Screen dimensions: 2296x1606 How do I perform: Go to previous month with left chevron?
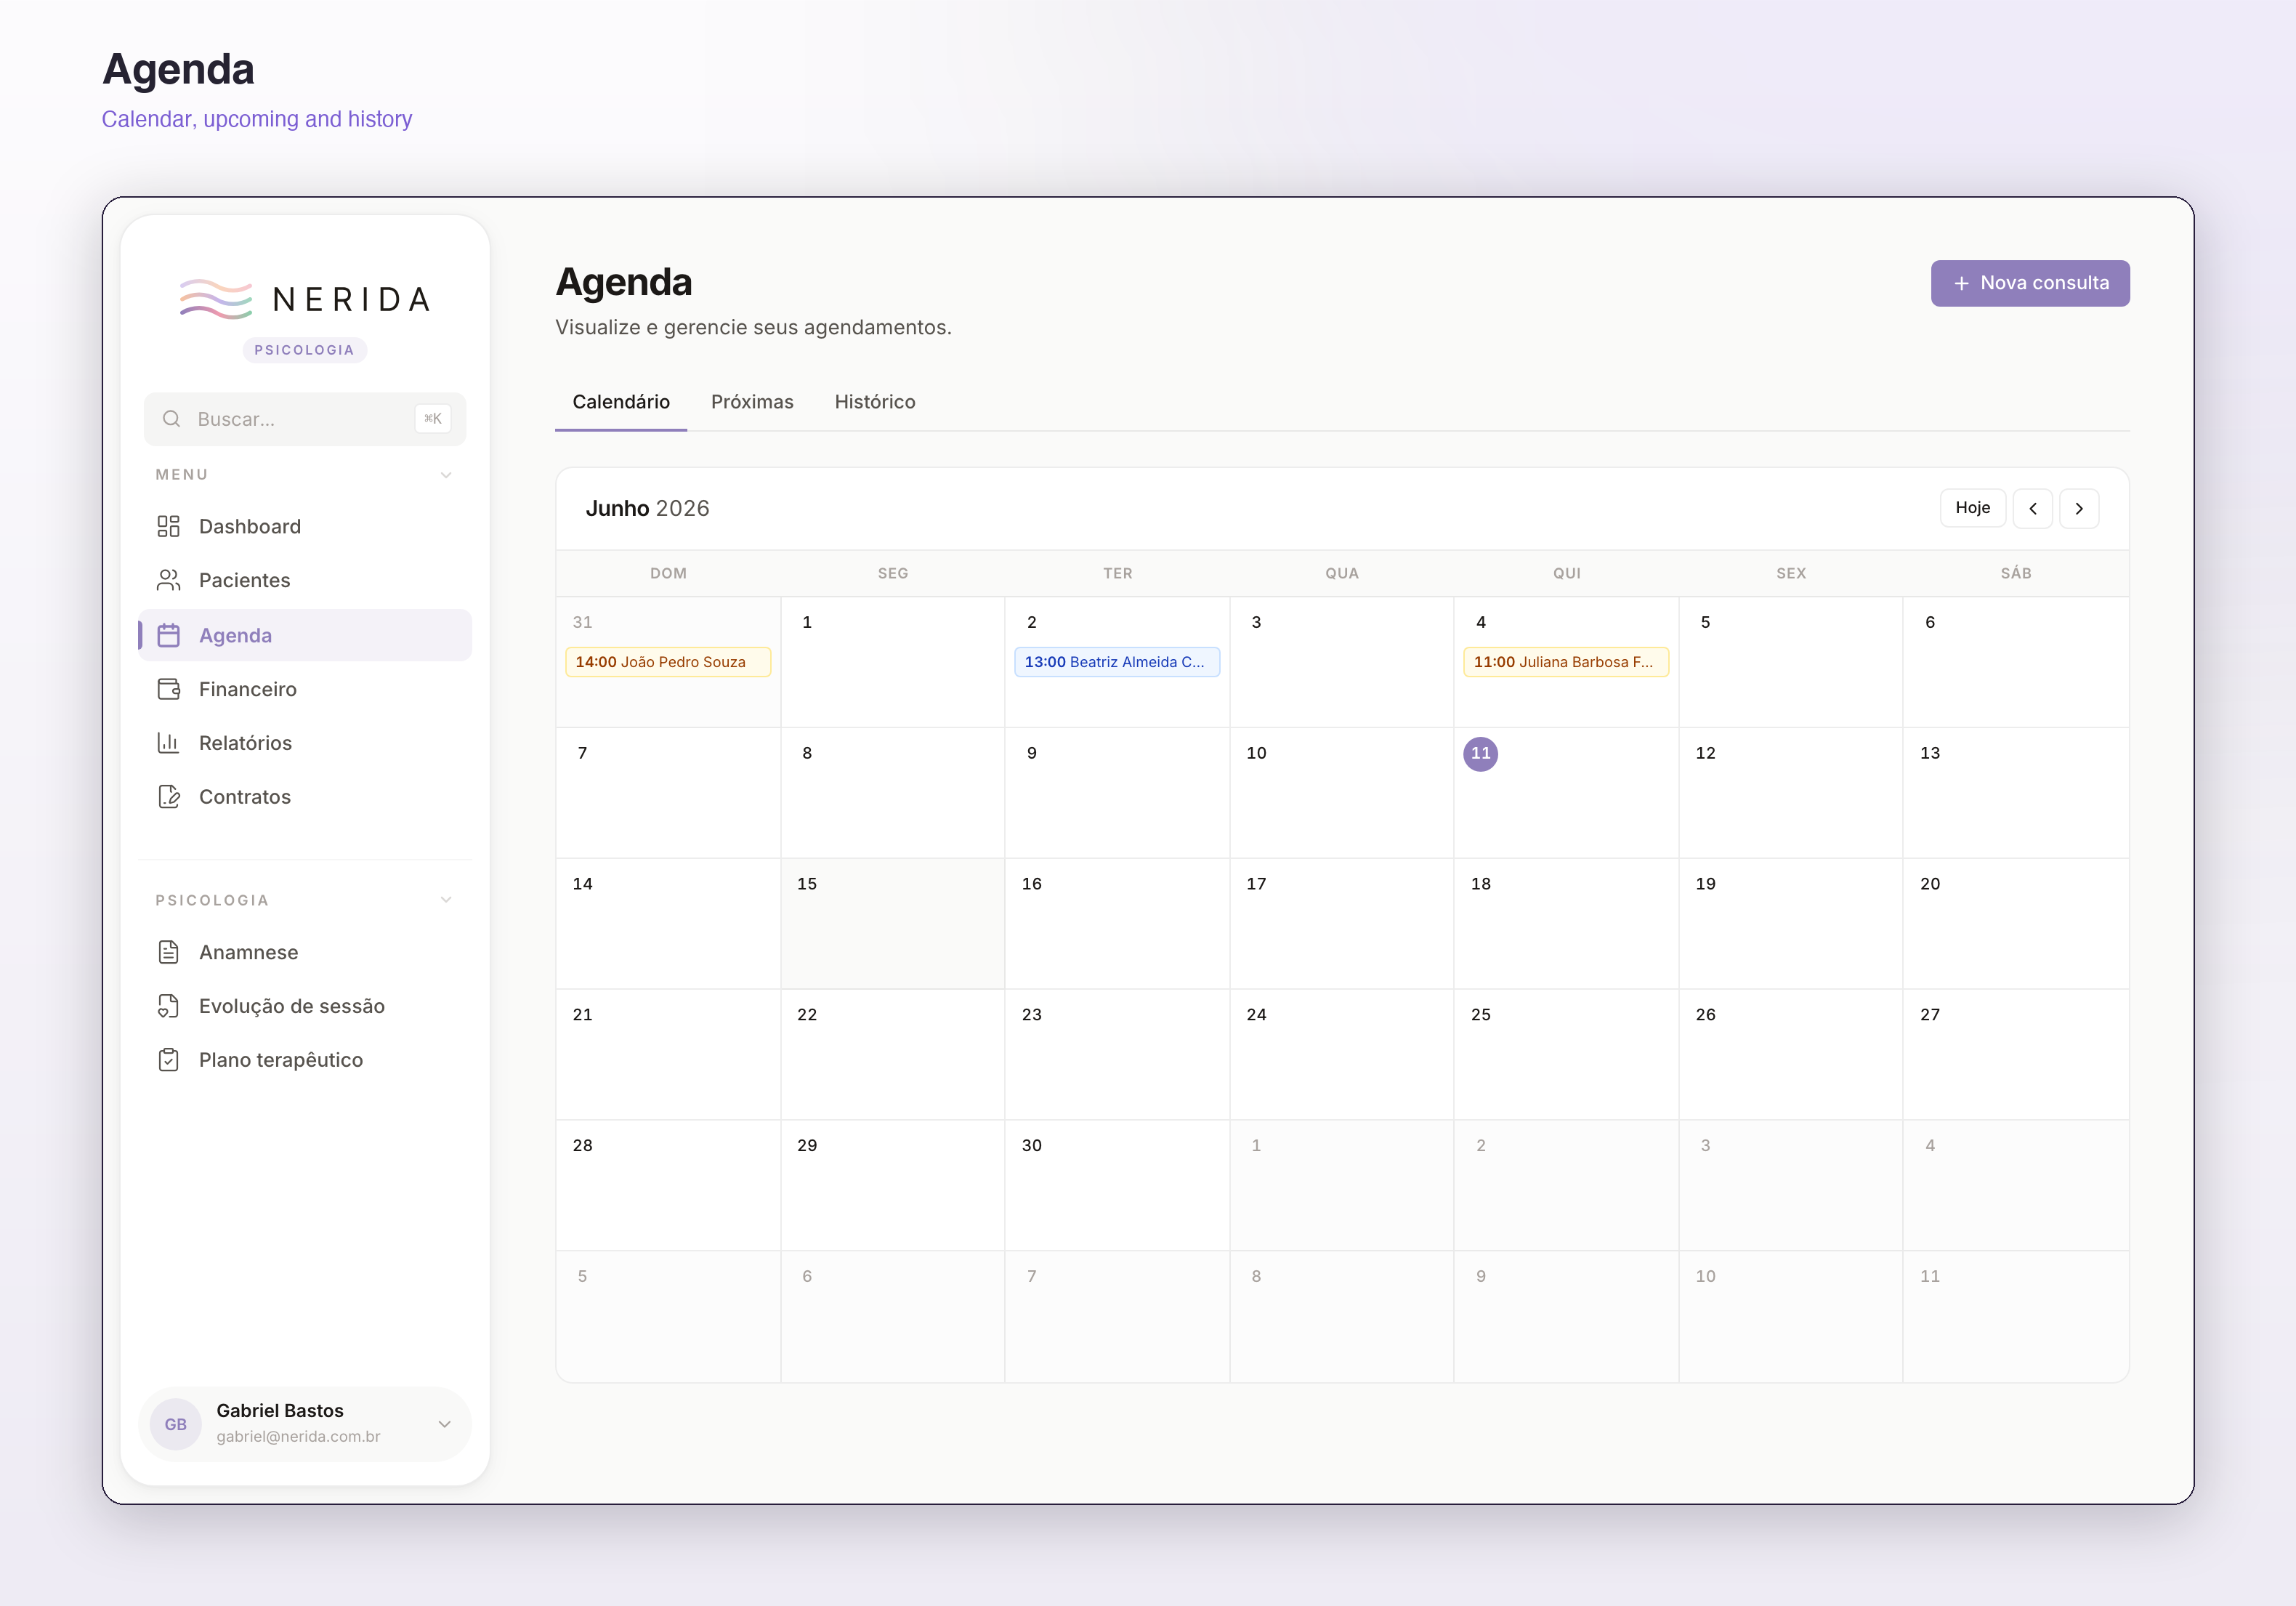tap(2033, 508)
